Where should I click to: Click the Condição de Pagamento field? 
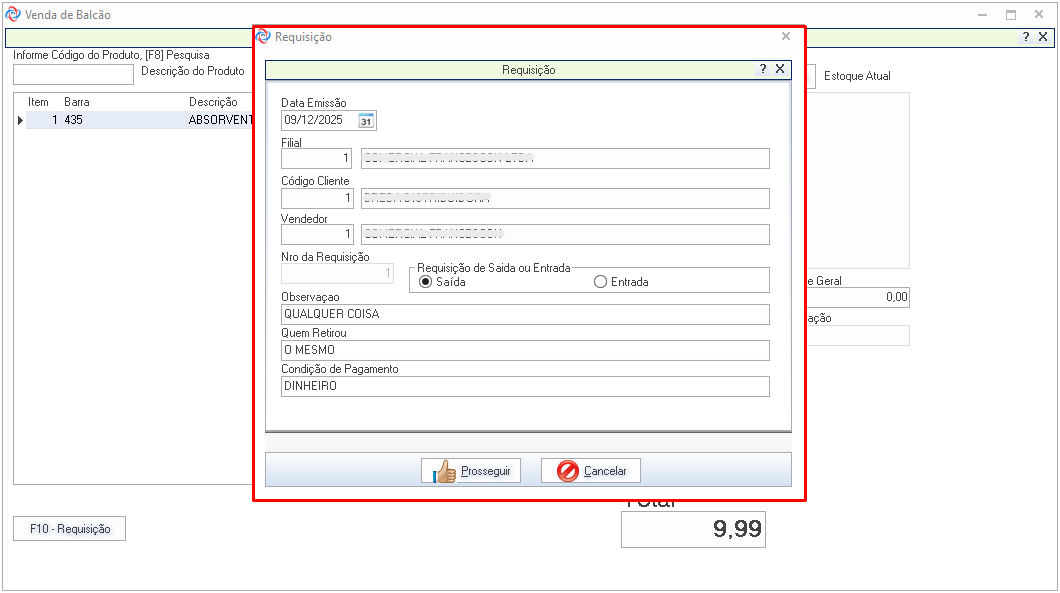coord(525,387)
